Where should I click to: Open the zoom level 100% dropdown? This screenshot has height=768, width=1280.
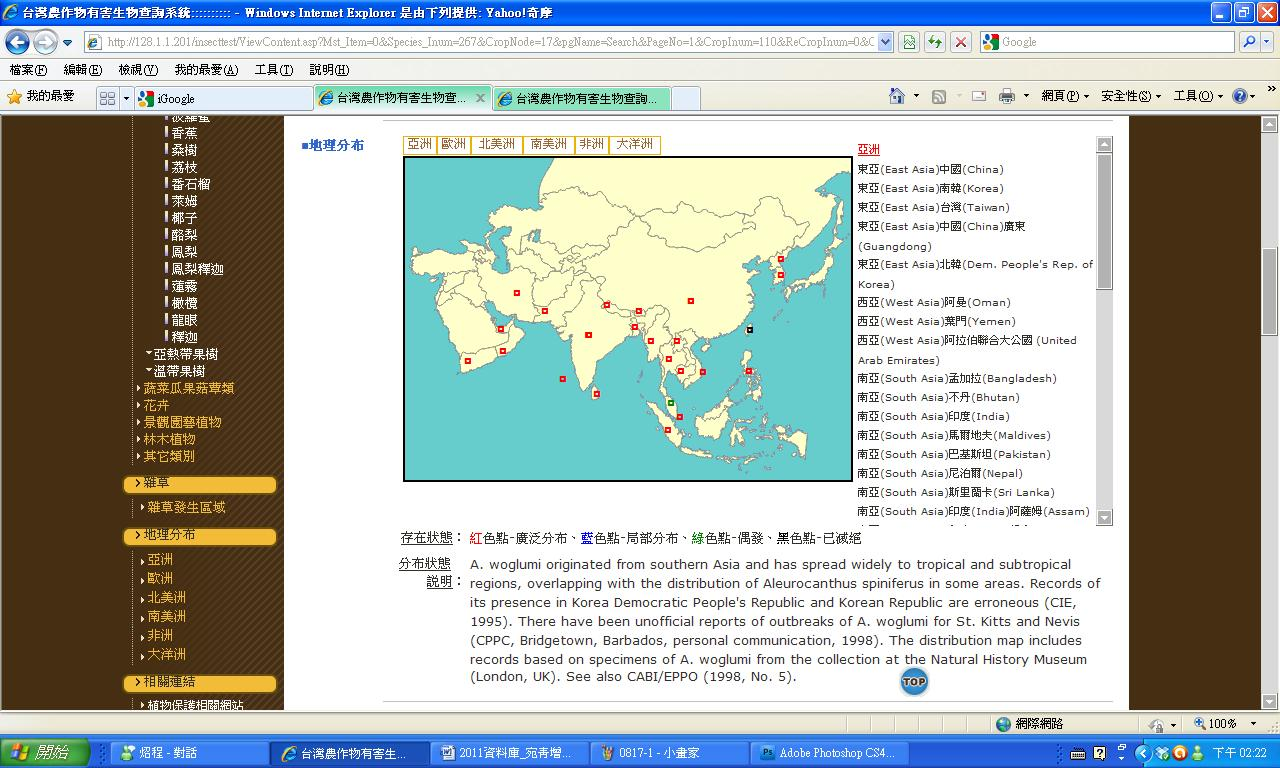tap(1222, 724)
